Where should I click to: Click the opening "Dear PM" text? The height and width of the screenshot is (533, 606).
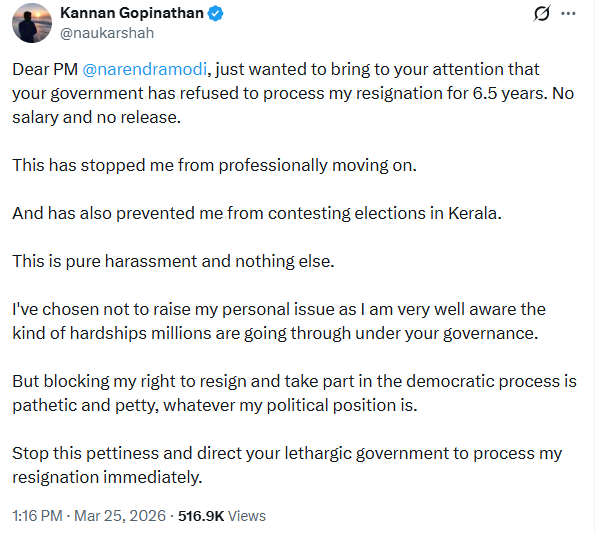coord(39,69)
